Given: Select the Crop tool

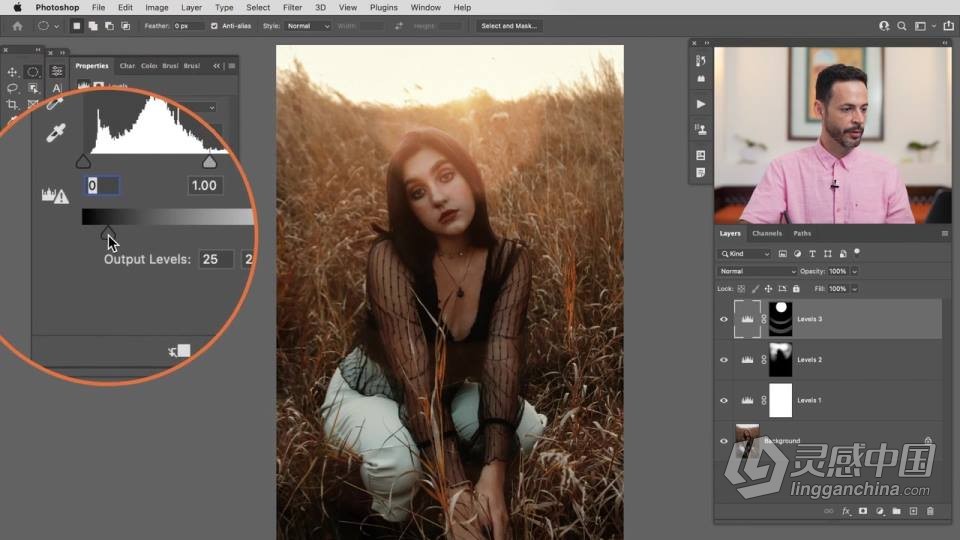Looking at the screenshot, I should pyautogui.click(x=12, y=105).
